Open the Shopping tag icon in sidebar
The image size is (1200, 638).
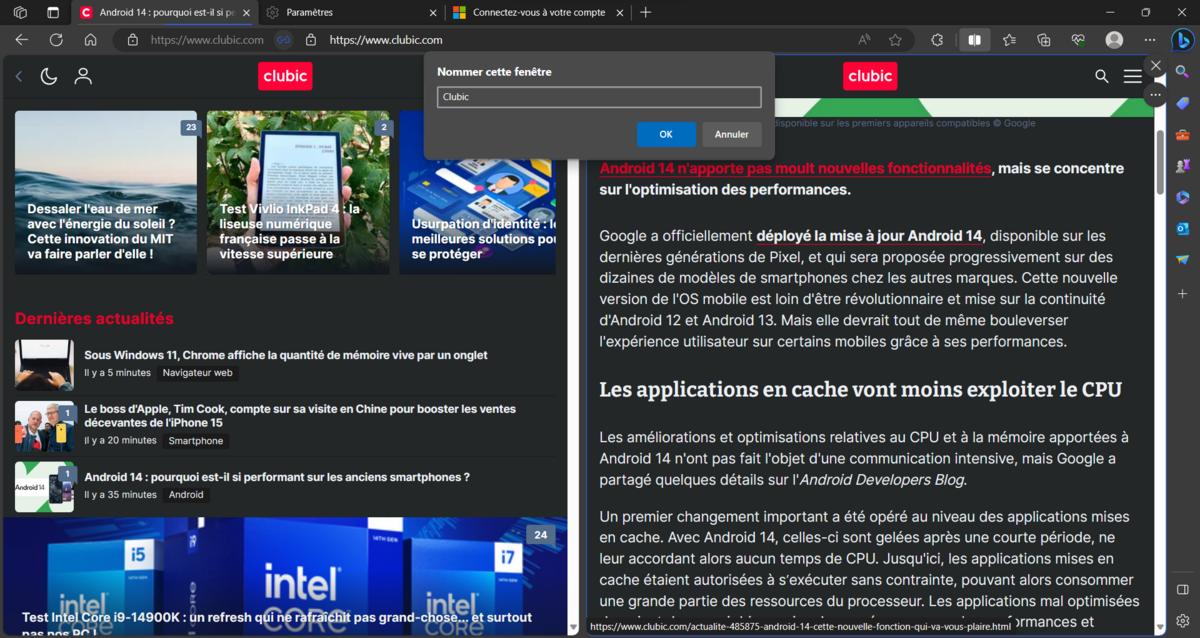[1183, 103]
